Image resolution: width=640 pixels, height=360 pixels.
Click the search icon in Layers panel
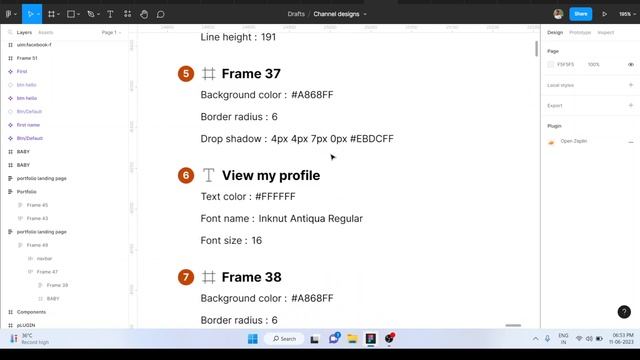[10, 32]
